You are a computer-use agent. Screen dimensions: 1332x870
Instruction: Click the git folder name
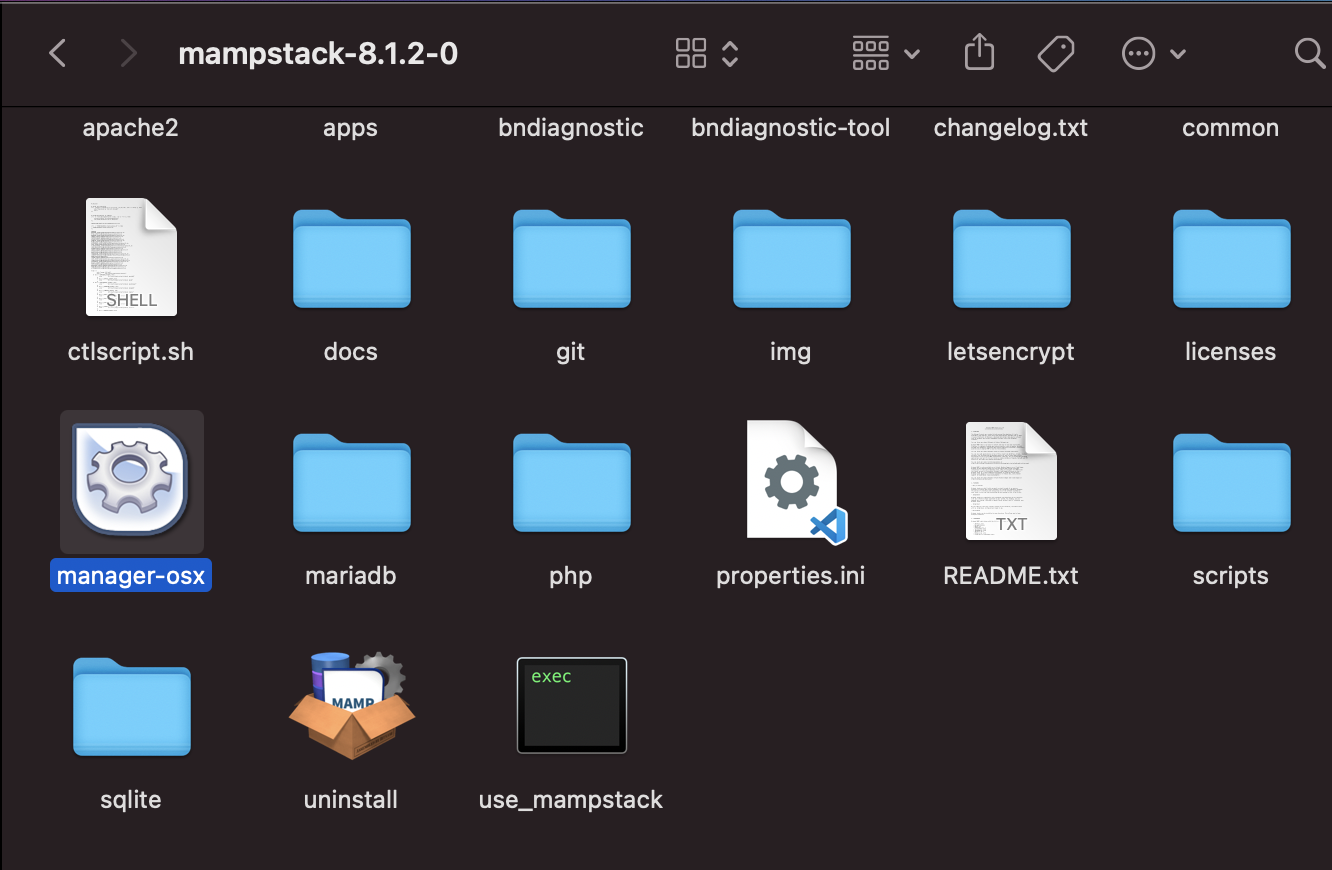point(571,352)
